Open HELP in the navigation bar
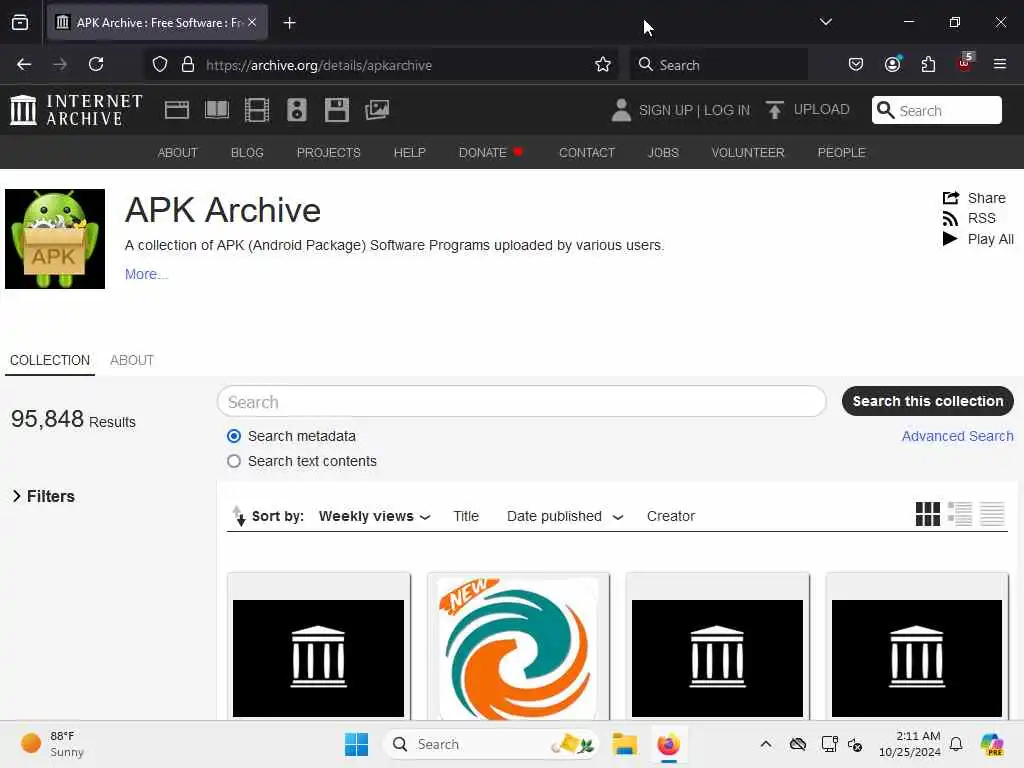 [409, 152]
